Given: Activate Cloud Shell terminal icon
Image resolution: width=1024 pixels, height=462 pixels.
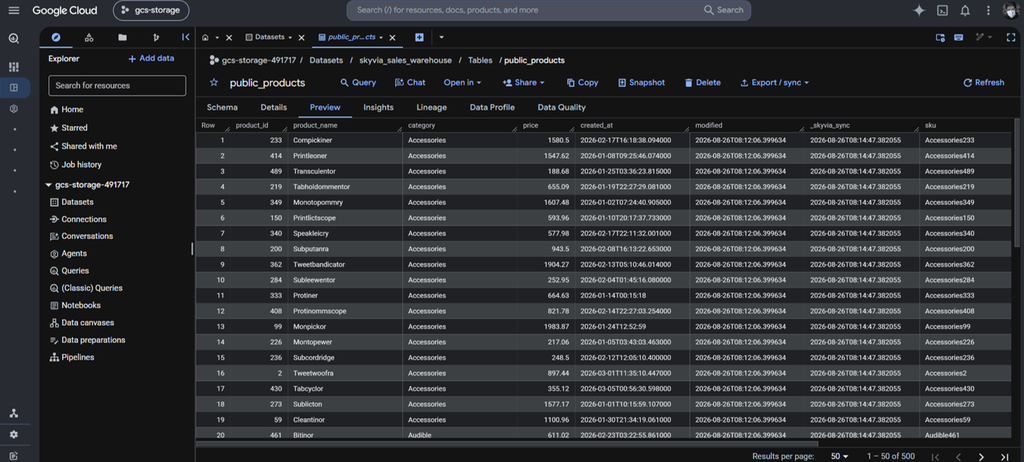Looking at the screenshot, I should (942, 10).
